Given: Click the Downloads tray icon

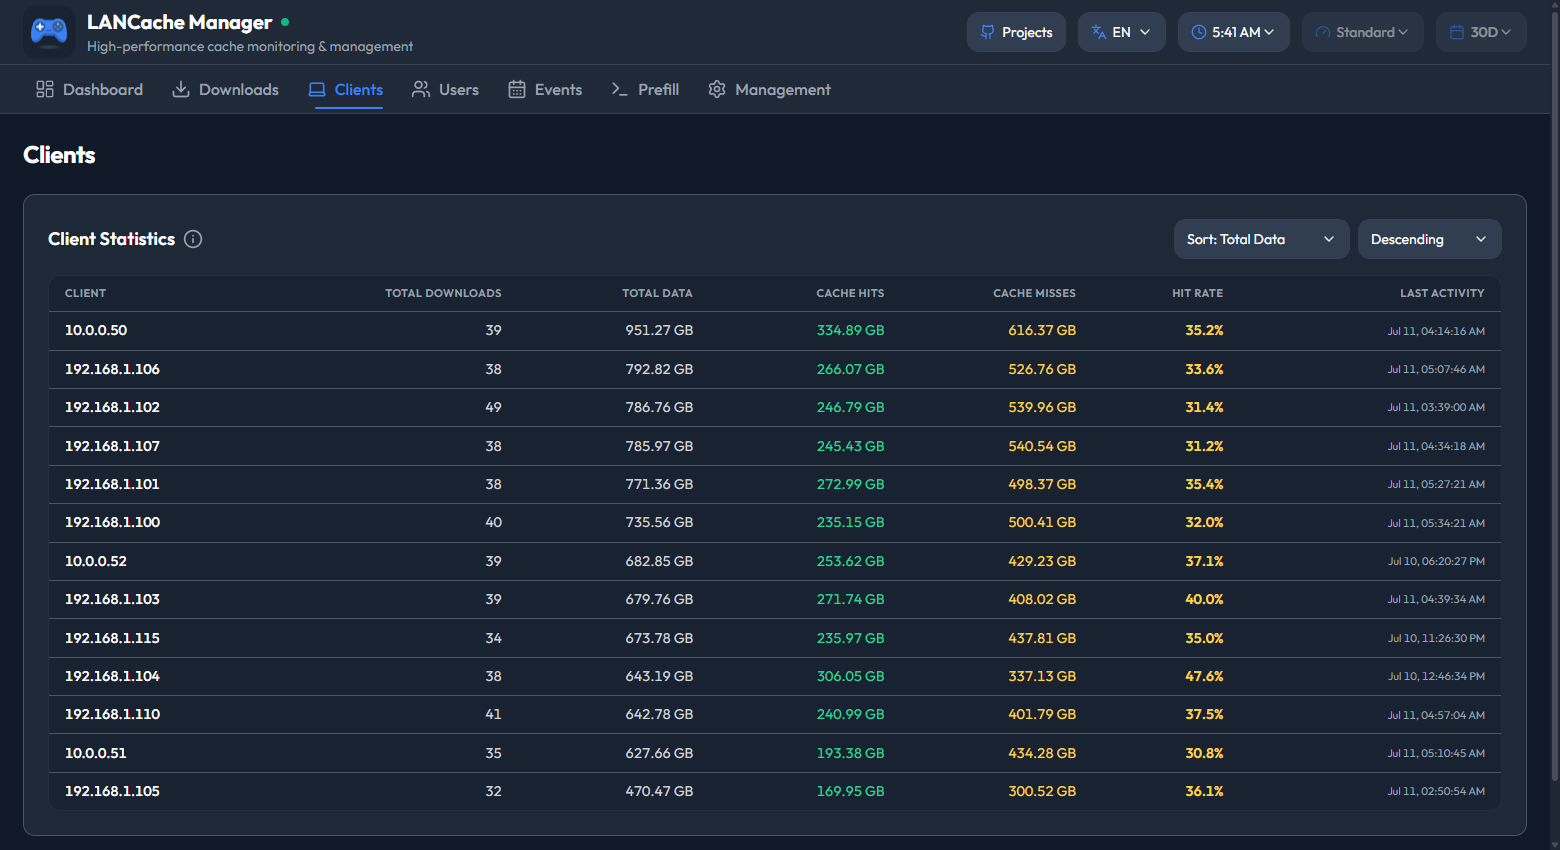Looking at the screenshot, I should pos(181,89).
